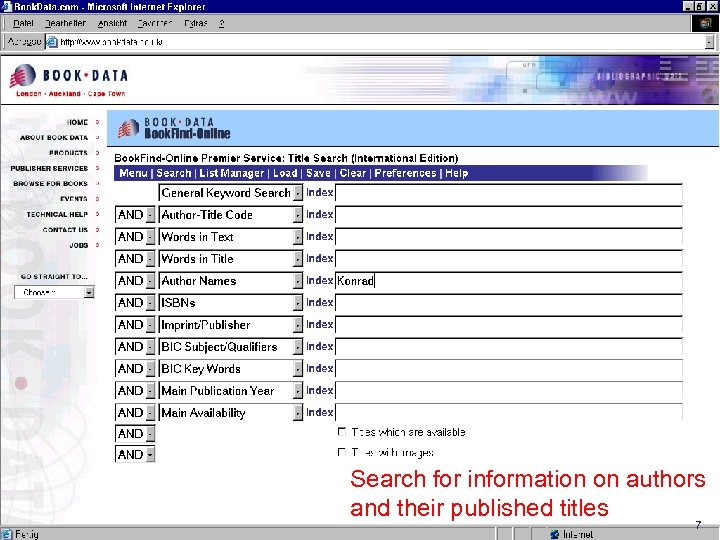Image resolution: width=720 pixels, height=540 pixels.
Task: Click the page icon in address bar
Action: [x=52, y=42]
